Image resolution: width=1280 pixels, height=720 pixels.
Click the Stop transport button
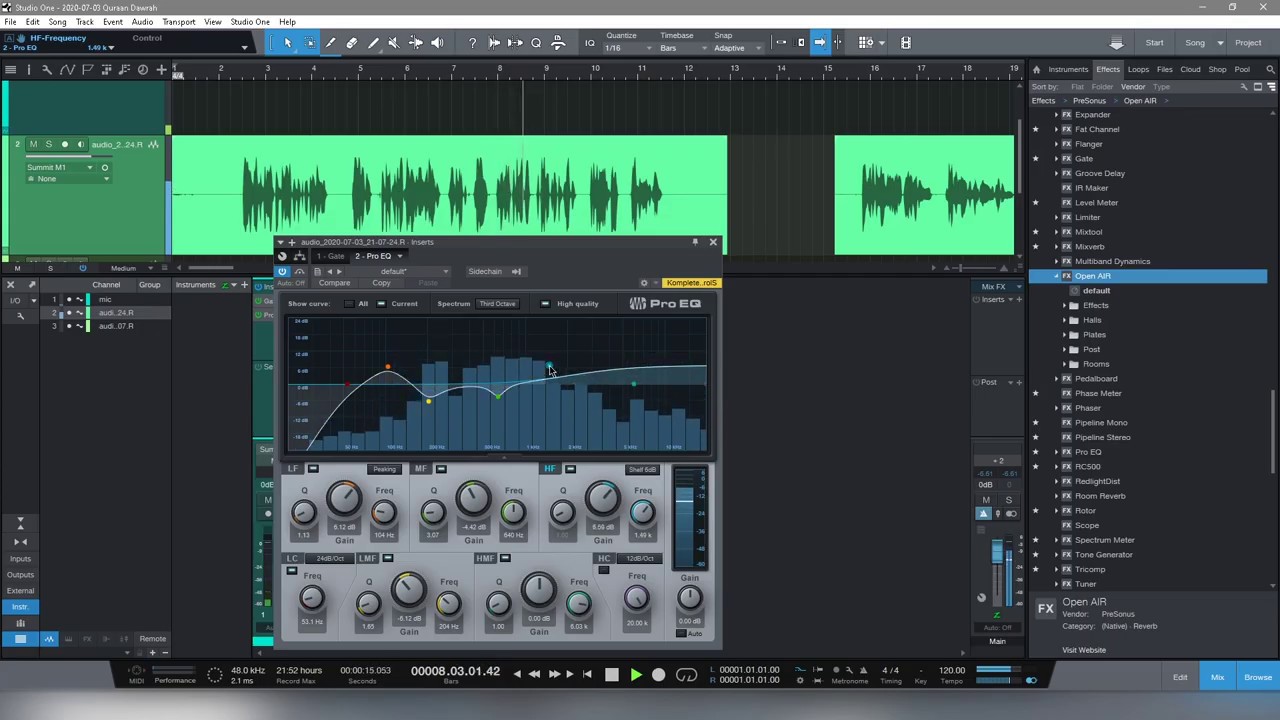click(612, 675)
